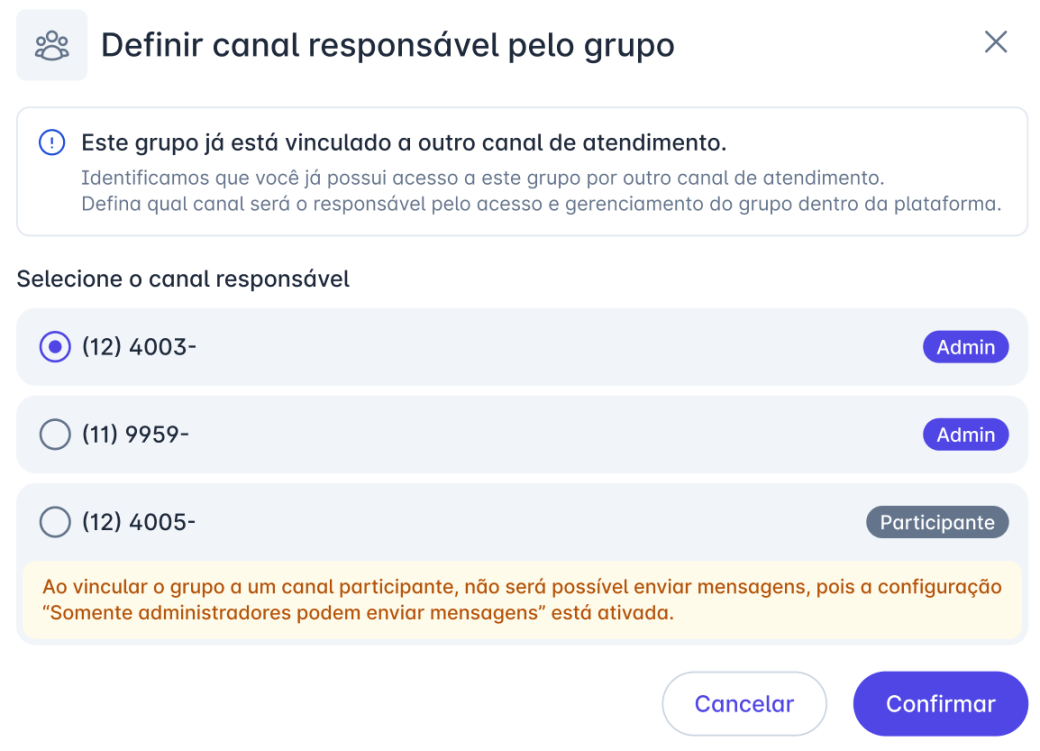Click the warning banner about linked channel
This screenshot has width=1040, height=751.
[x=520, y=170]
